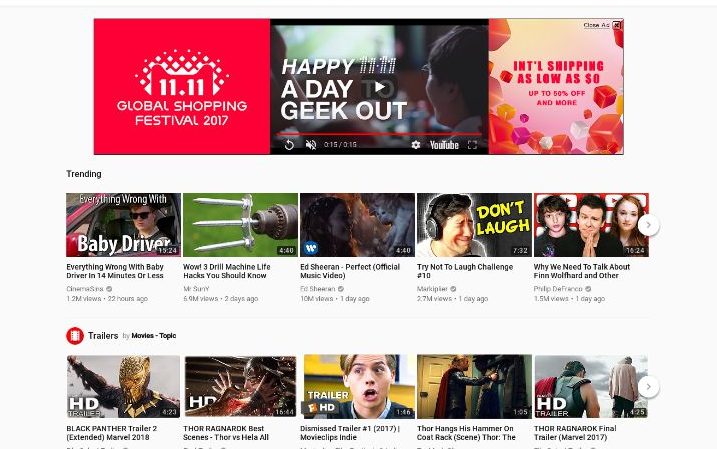717x449 pixels.
Task: Click title BLACK PANTHER Trailer 2 (Extended)
Action: [x=112, y=433]
